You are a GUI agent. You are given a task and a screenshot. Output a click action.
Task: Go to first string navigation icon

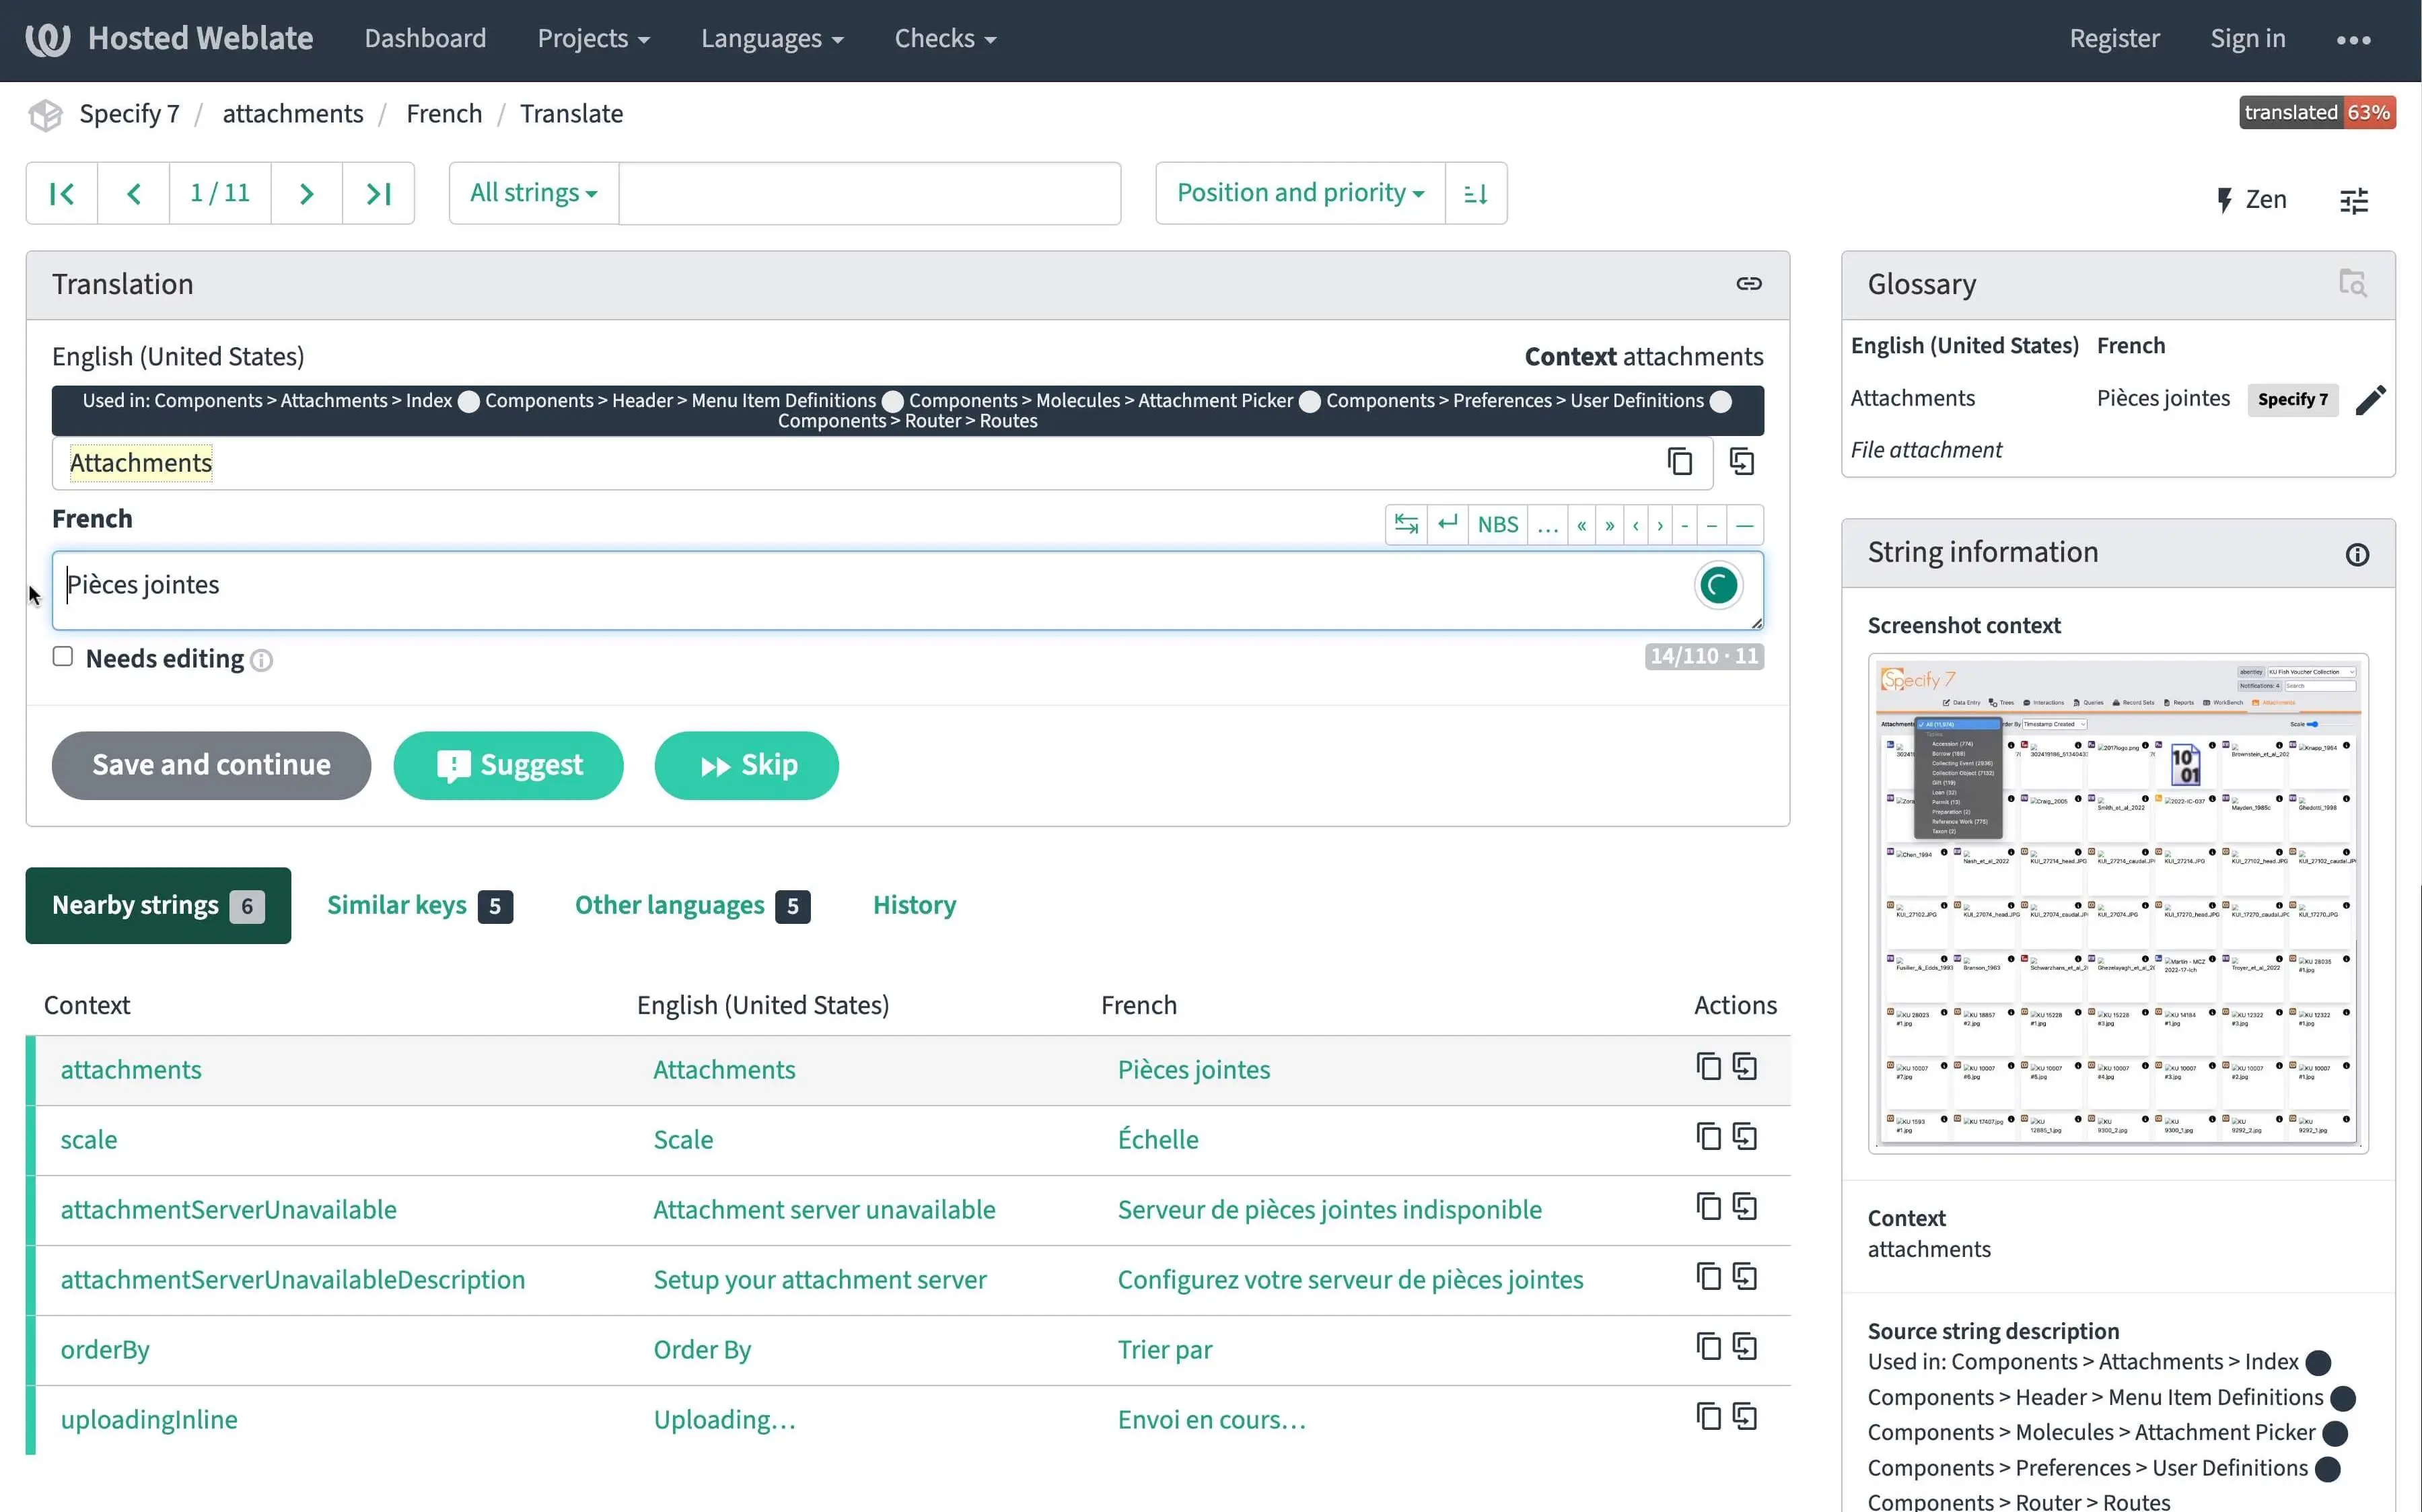pos(62,193)
